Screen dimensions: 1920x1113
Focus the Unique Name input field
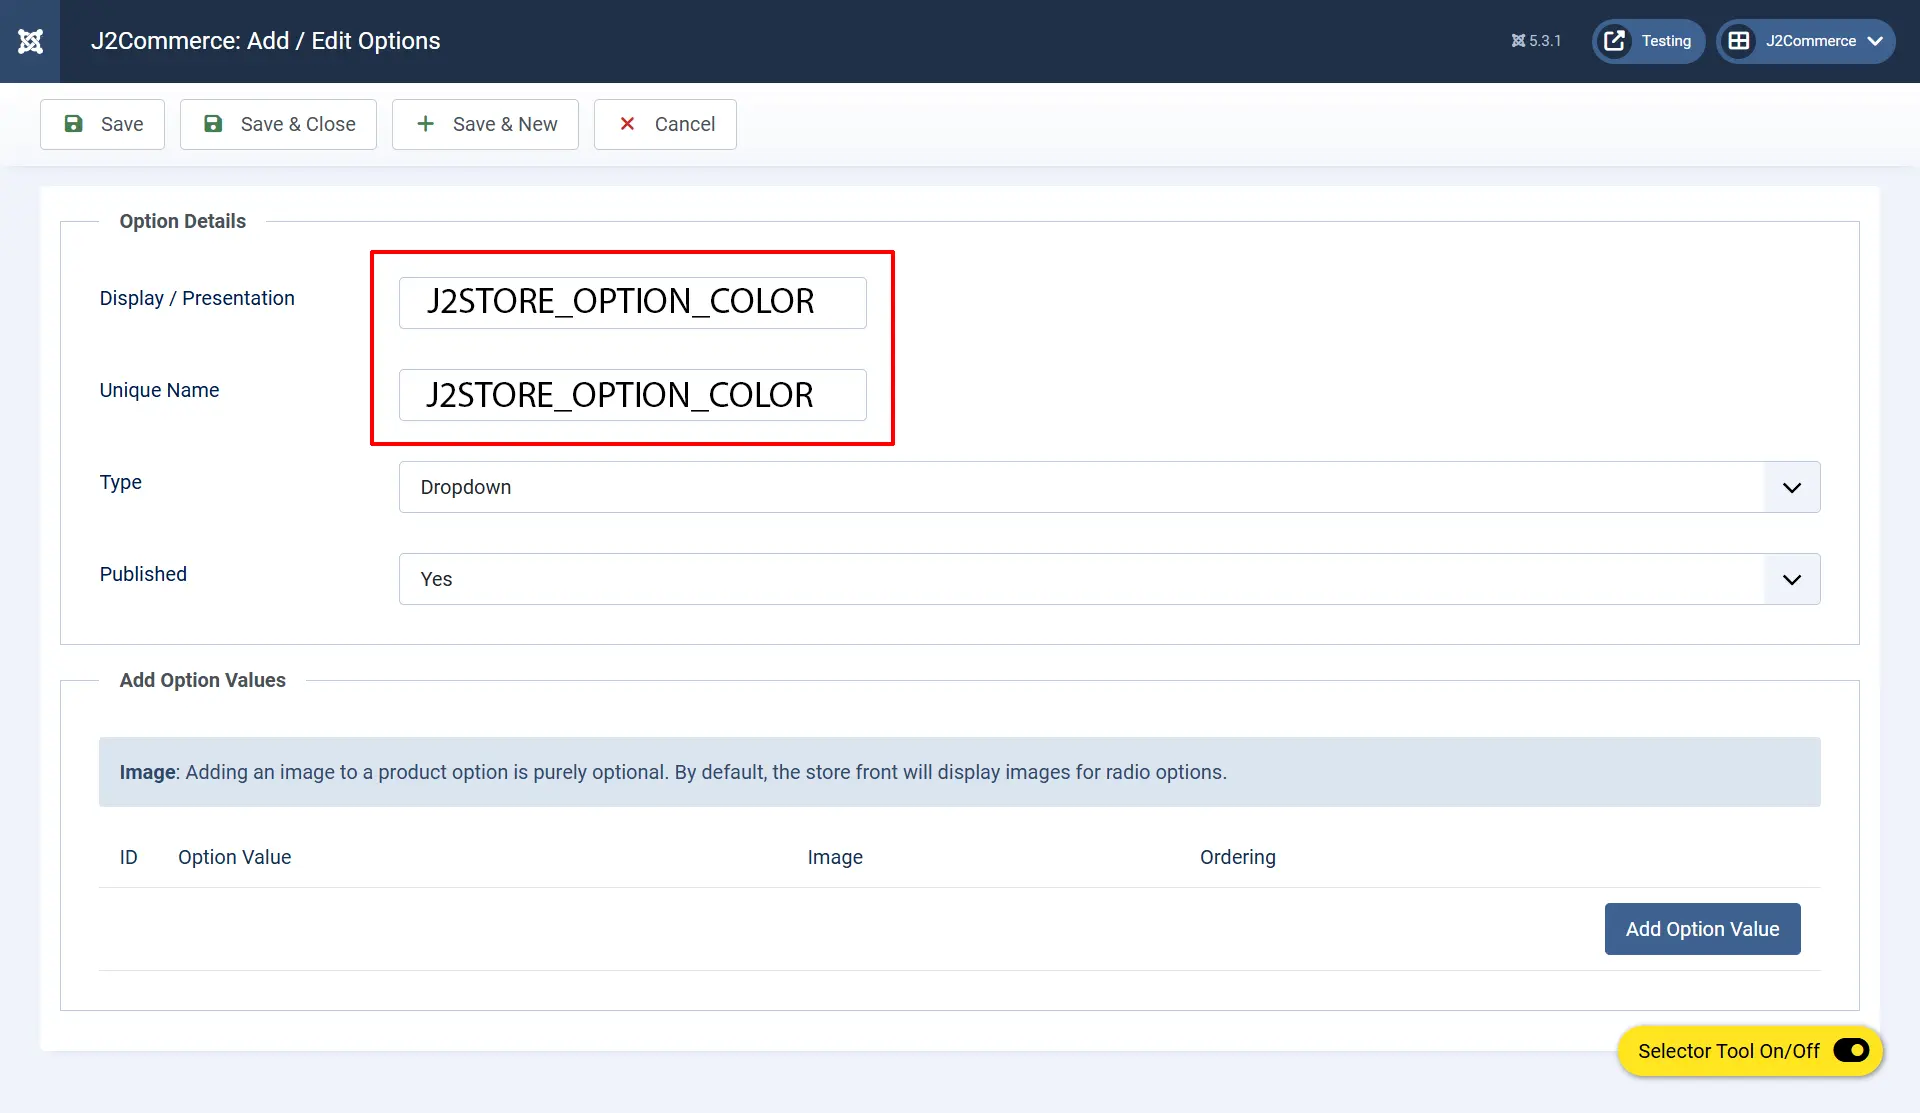click(632, 395)
